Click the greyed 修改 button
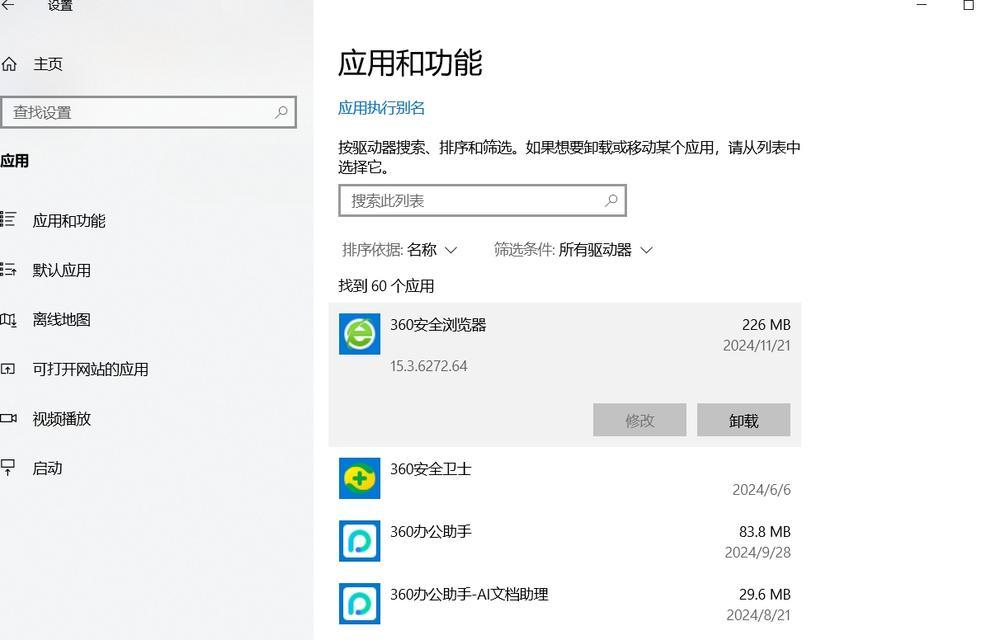1000x640 pixels. pyautogui.click(x=640, y=420)
